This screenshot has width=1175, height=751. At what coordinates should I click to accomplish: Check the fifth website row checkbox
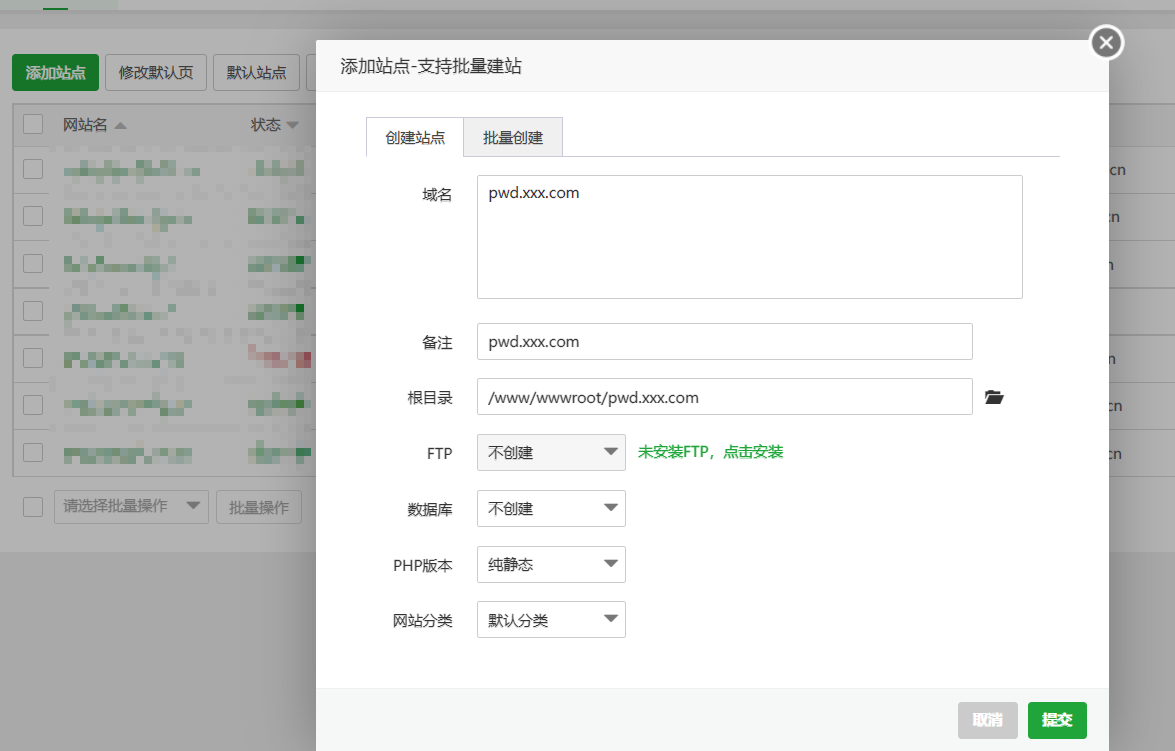point(33,358)
